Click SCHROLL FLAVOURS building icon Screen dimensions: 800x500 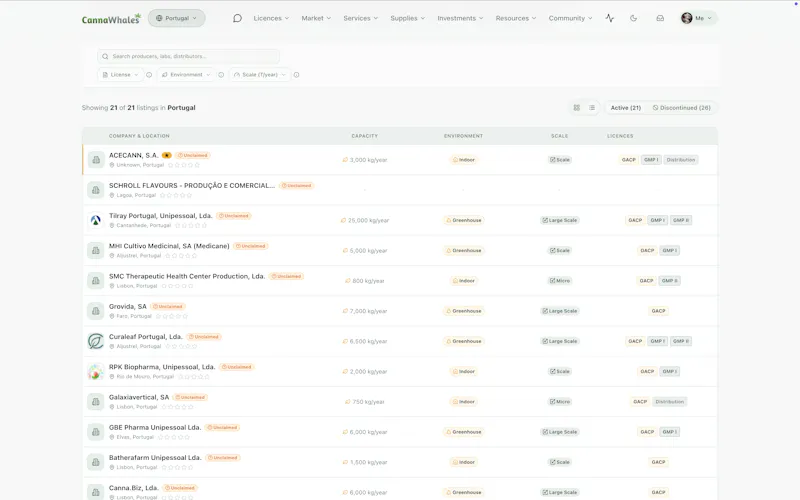(95, 190)
